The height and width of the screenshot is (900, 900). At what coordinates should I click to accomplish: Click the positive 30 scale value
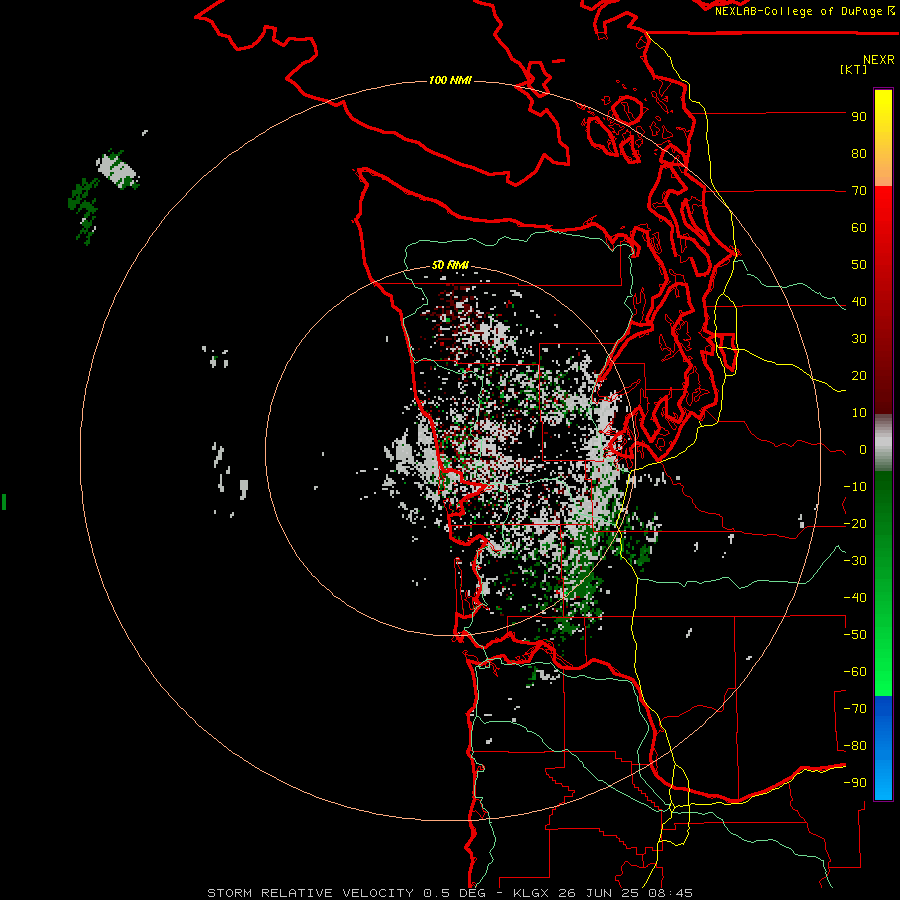tap(859, 339)
